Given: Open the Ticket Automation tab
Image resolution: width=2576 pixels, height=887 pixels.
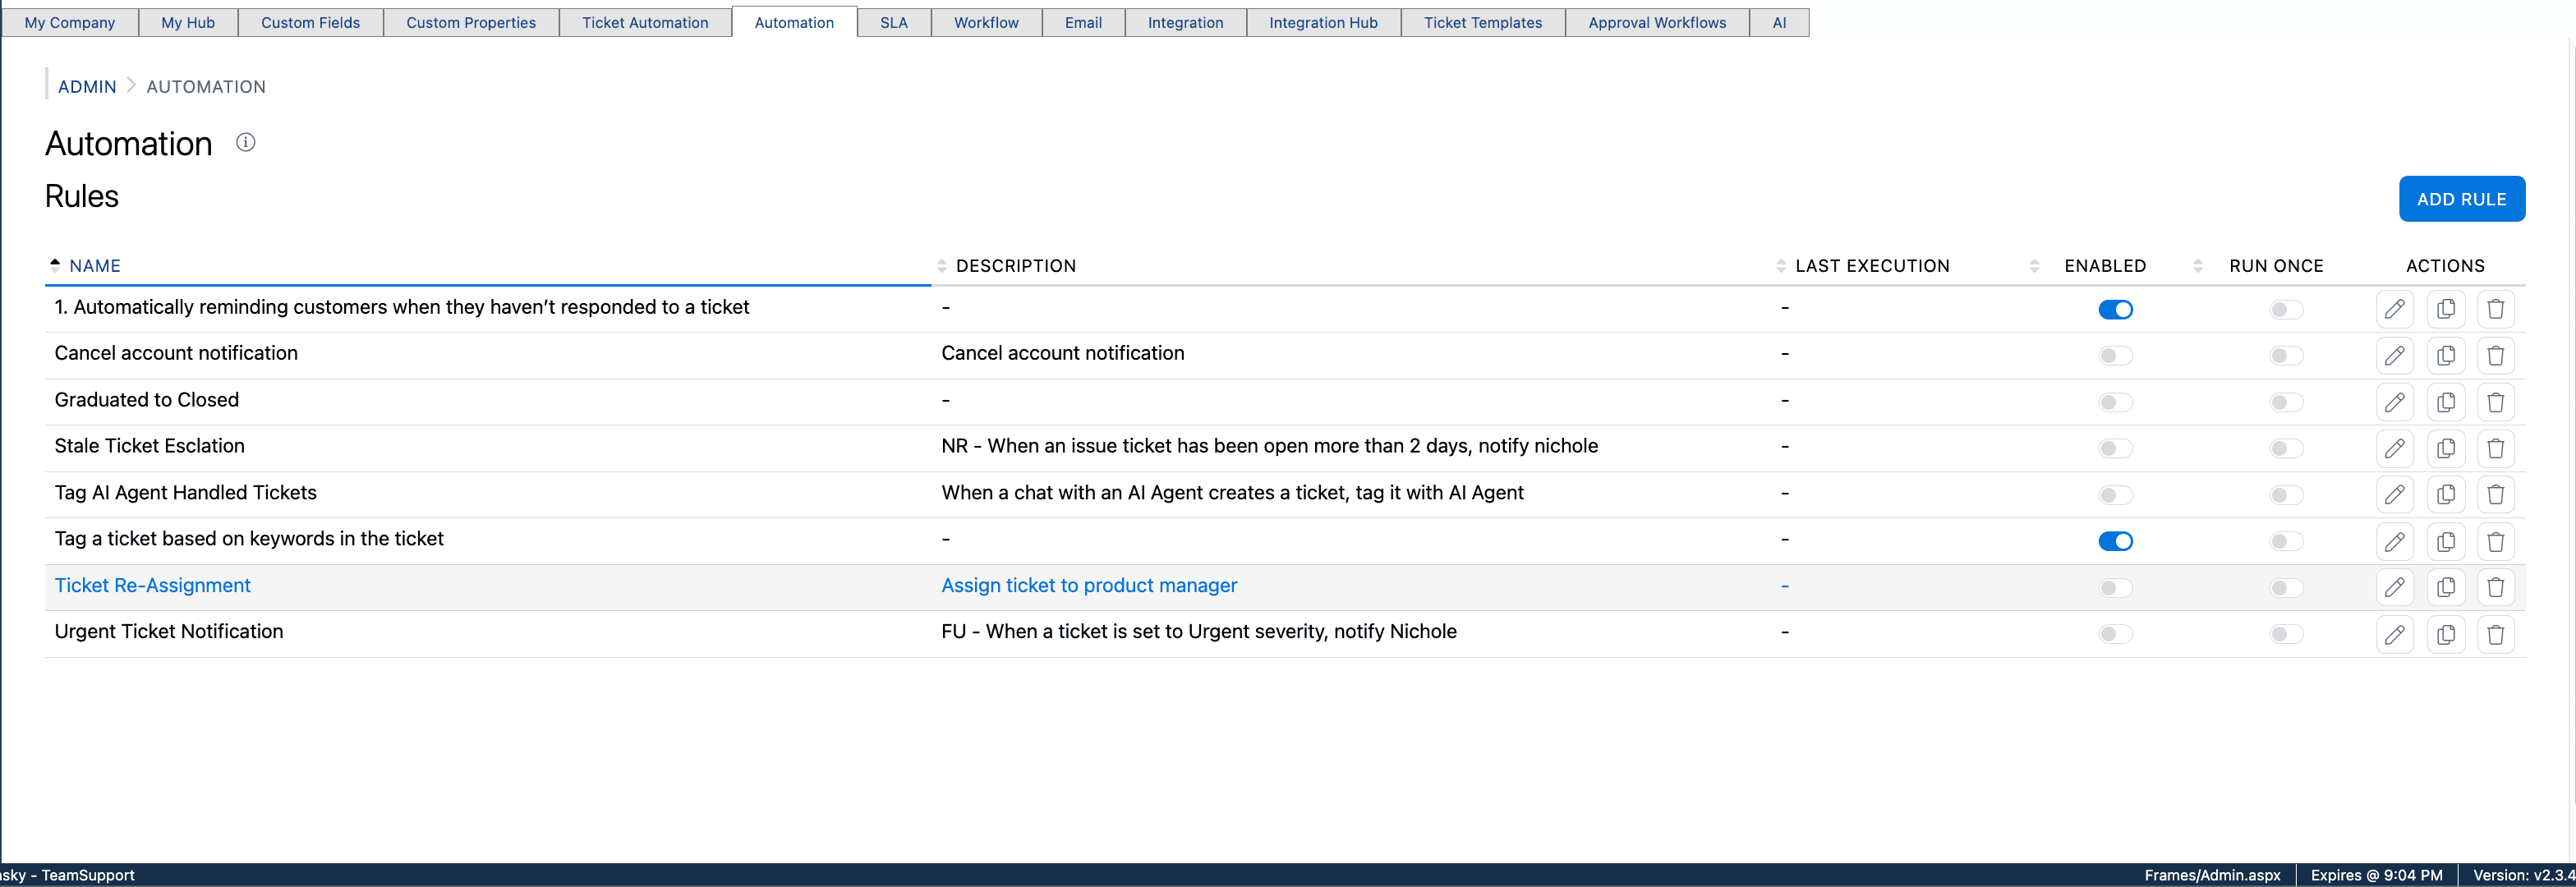Looking at the screenshot, I should (645, 22).
